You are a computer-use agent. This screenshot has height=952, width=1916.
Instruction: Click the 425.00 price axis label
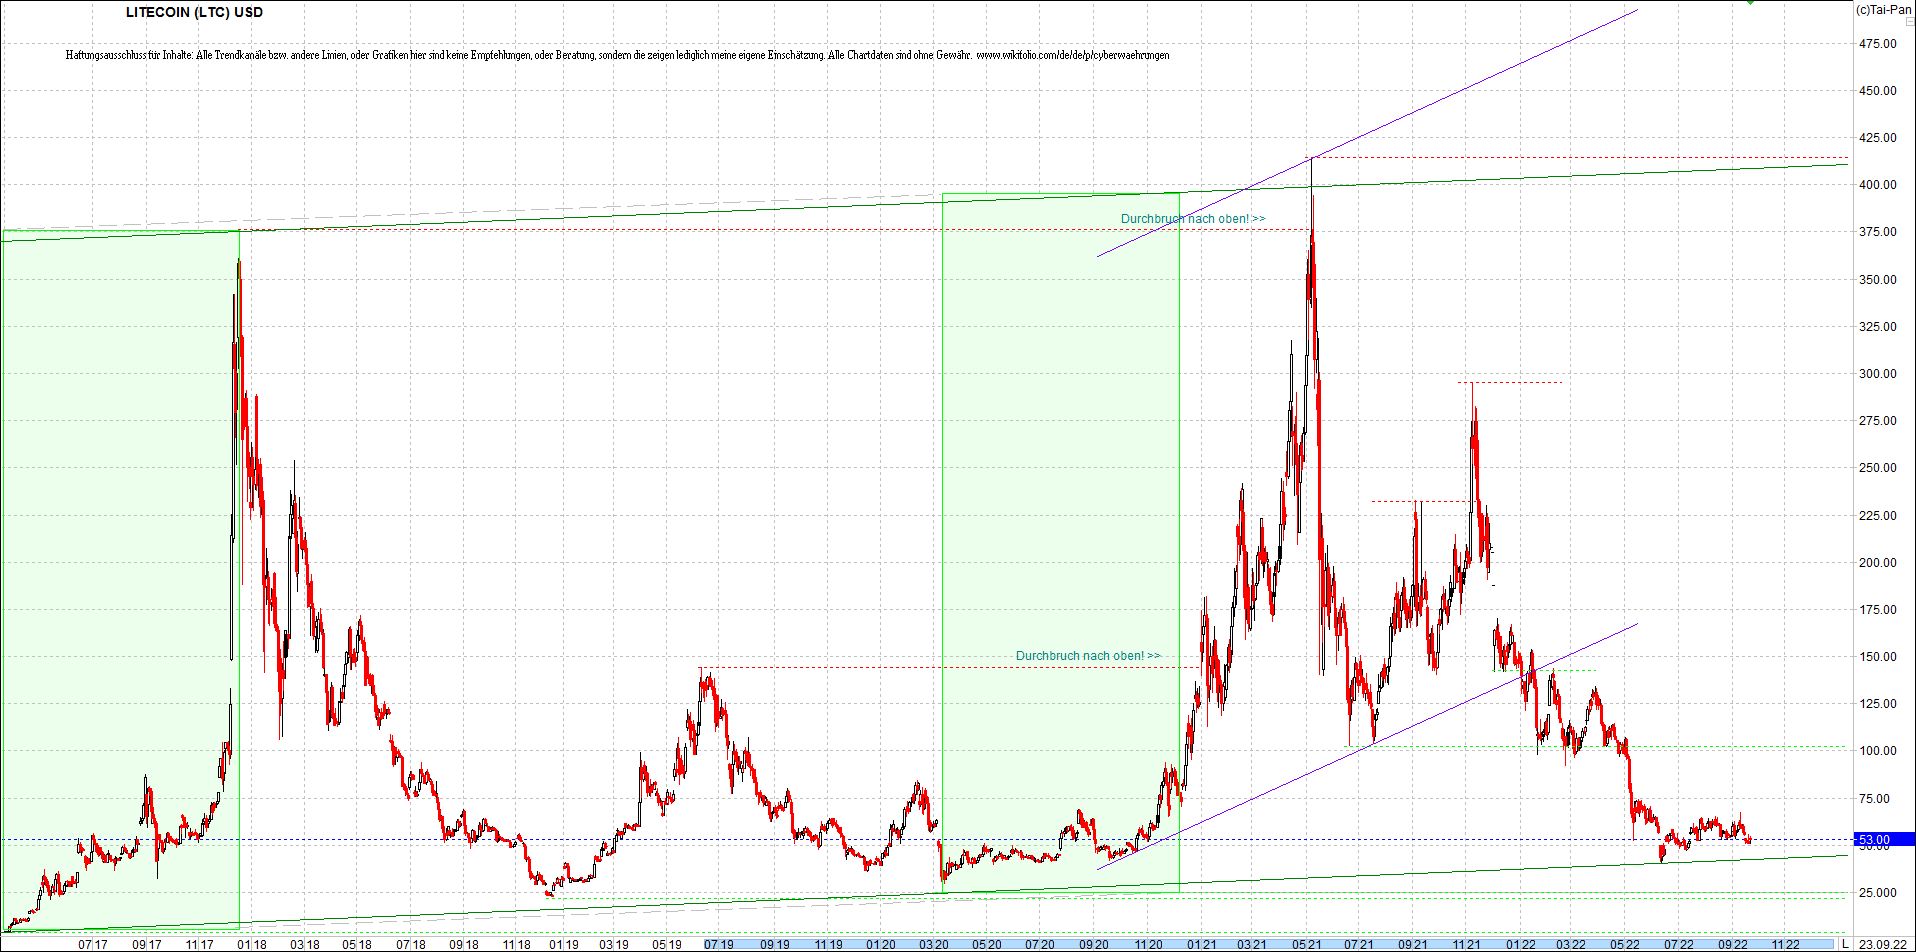click(x=1877, y=138)
